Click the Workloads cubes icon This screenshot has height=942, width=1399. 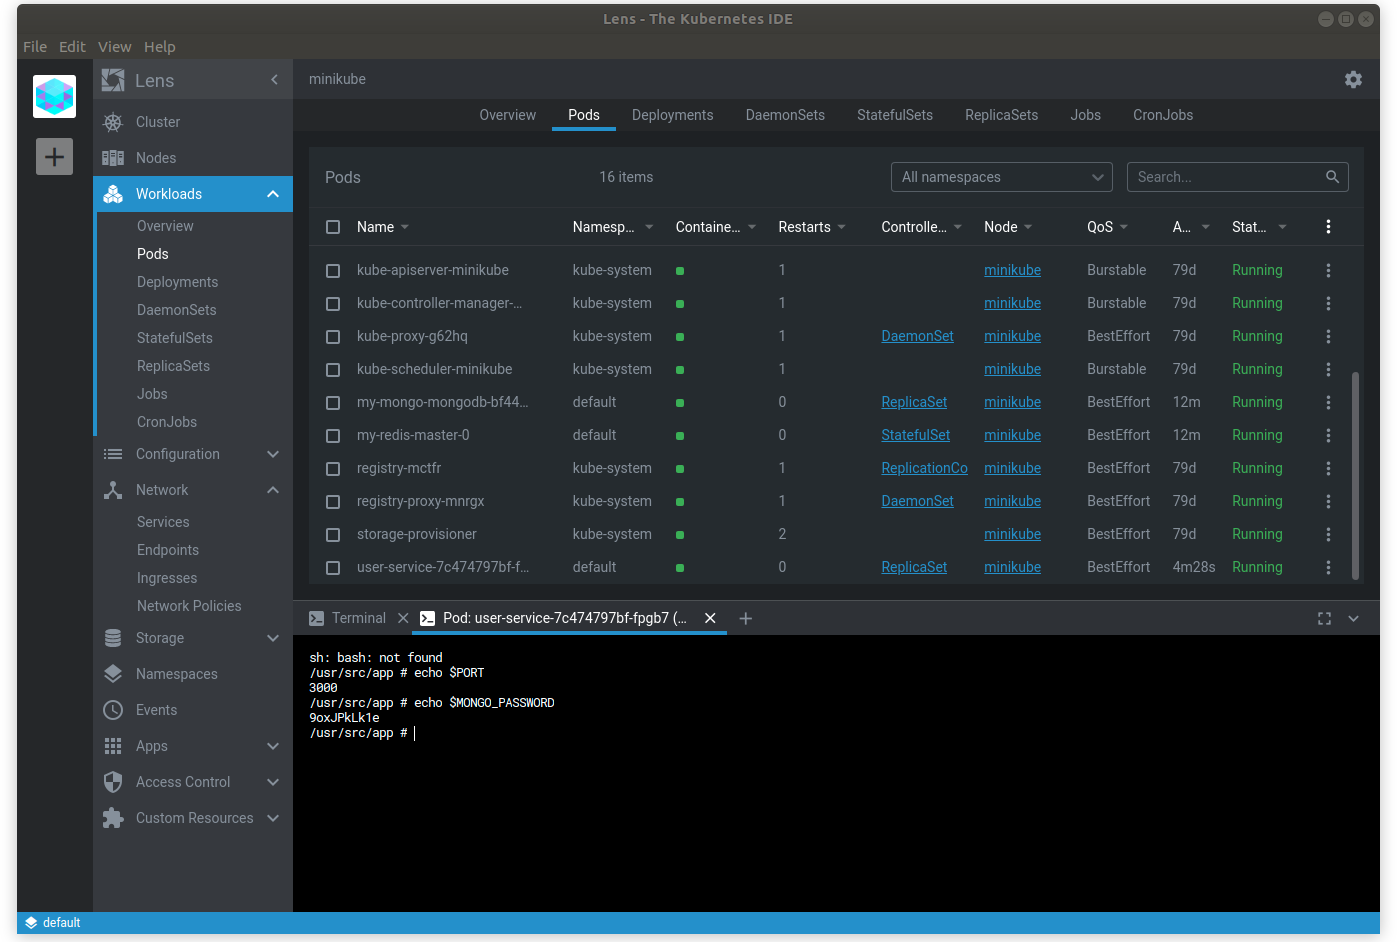[113, 194]
